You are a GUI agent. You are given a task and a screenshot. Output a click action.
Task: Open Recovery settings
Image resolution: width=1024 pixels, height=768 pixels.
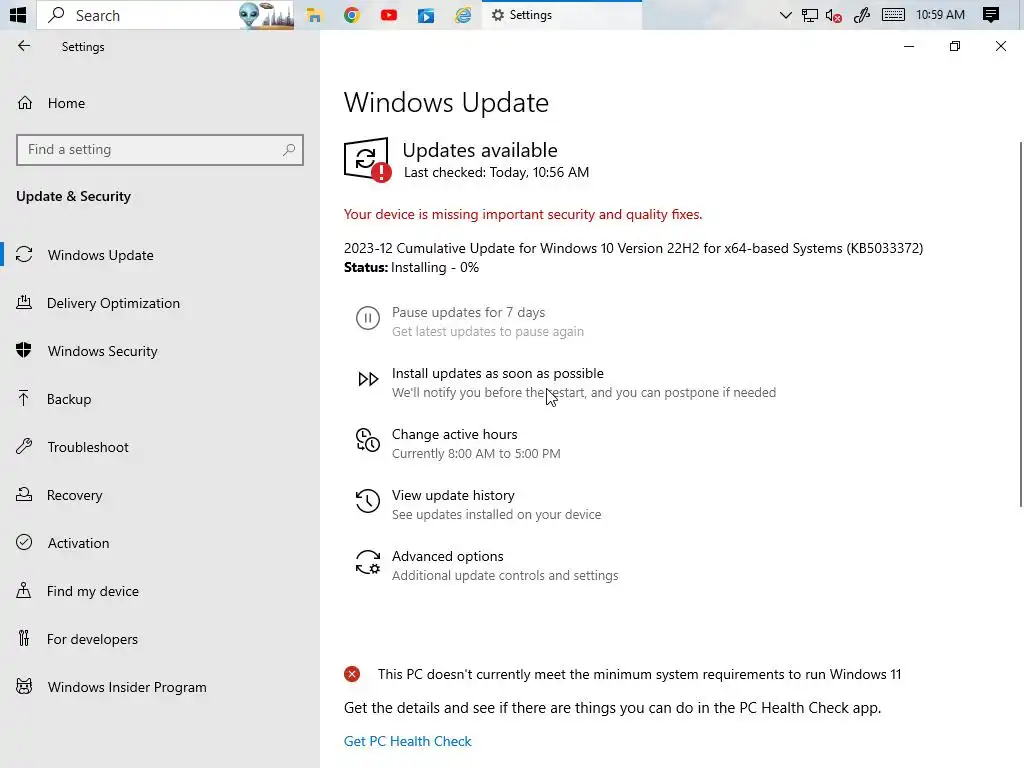tap(160, 495)
